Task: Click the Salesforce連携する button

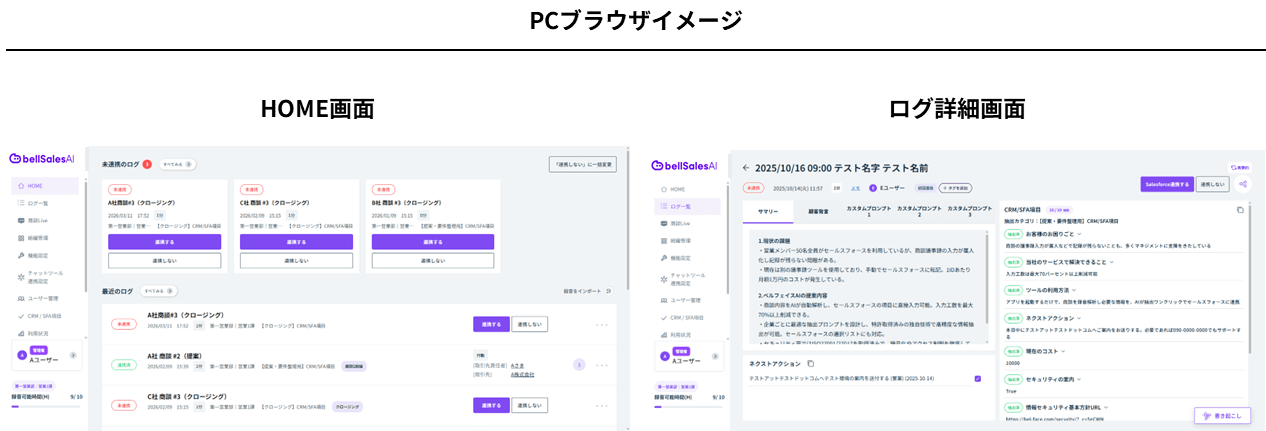Action: (x=1166, y=185)
